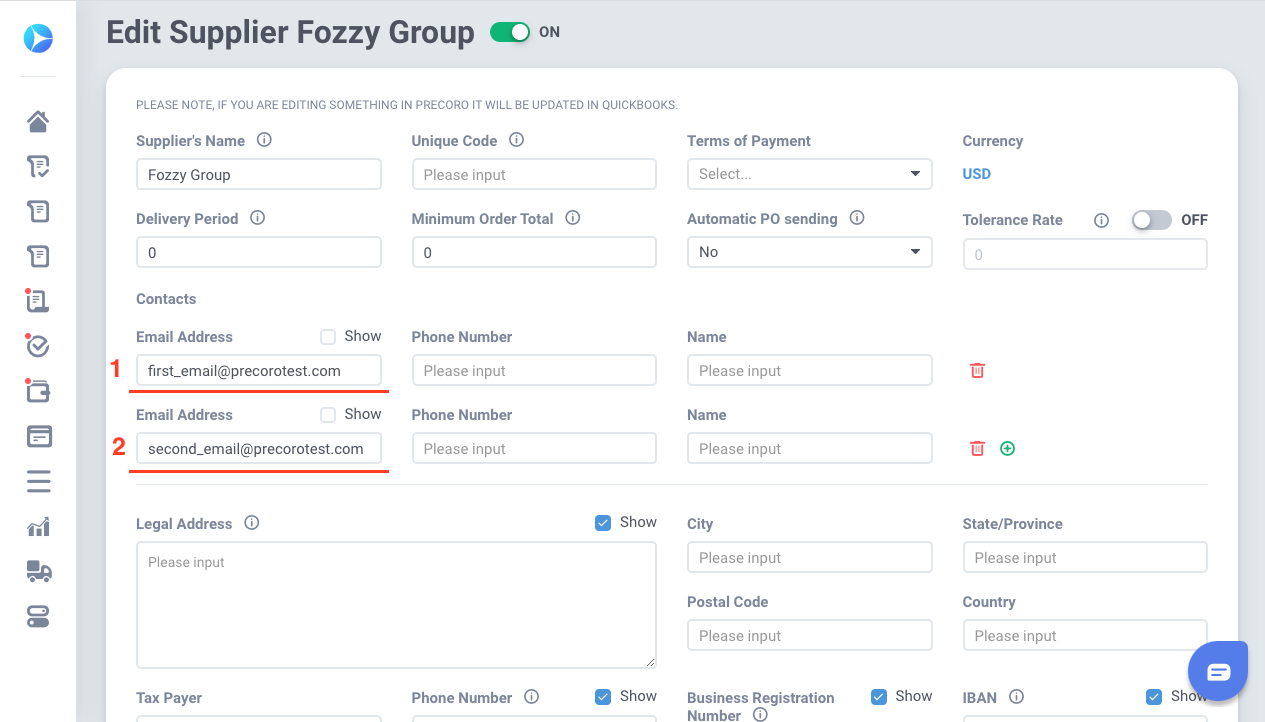Viewport: 1265px width, 722px height.
Task: Click the QuickBooks update notice text
Action: click(407, 104)
